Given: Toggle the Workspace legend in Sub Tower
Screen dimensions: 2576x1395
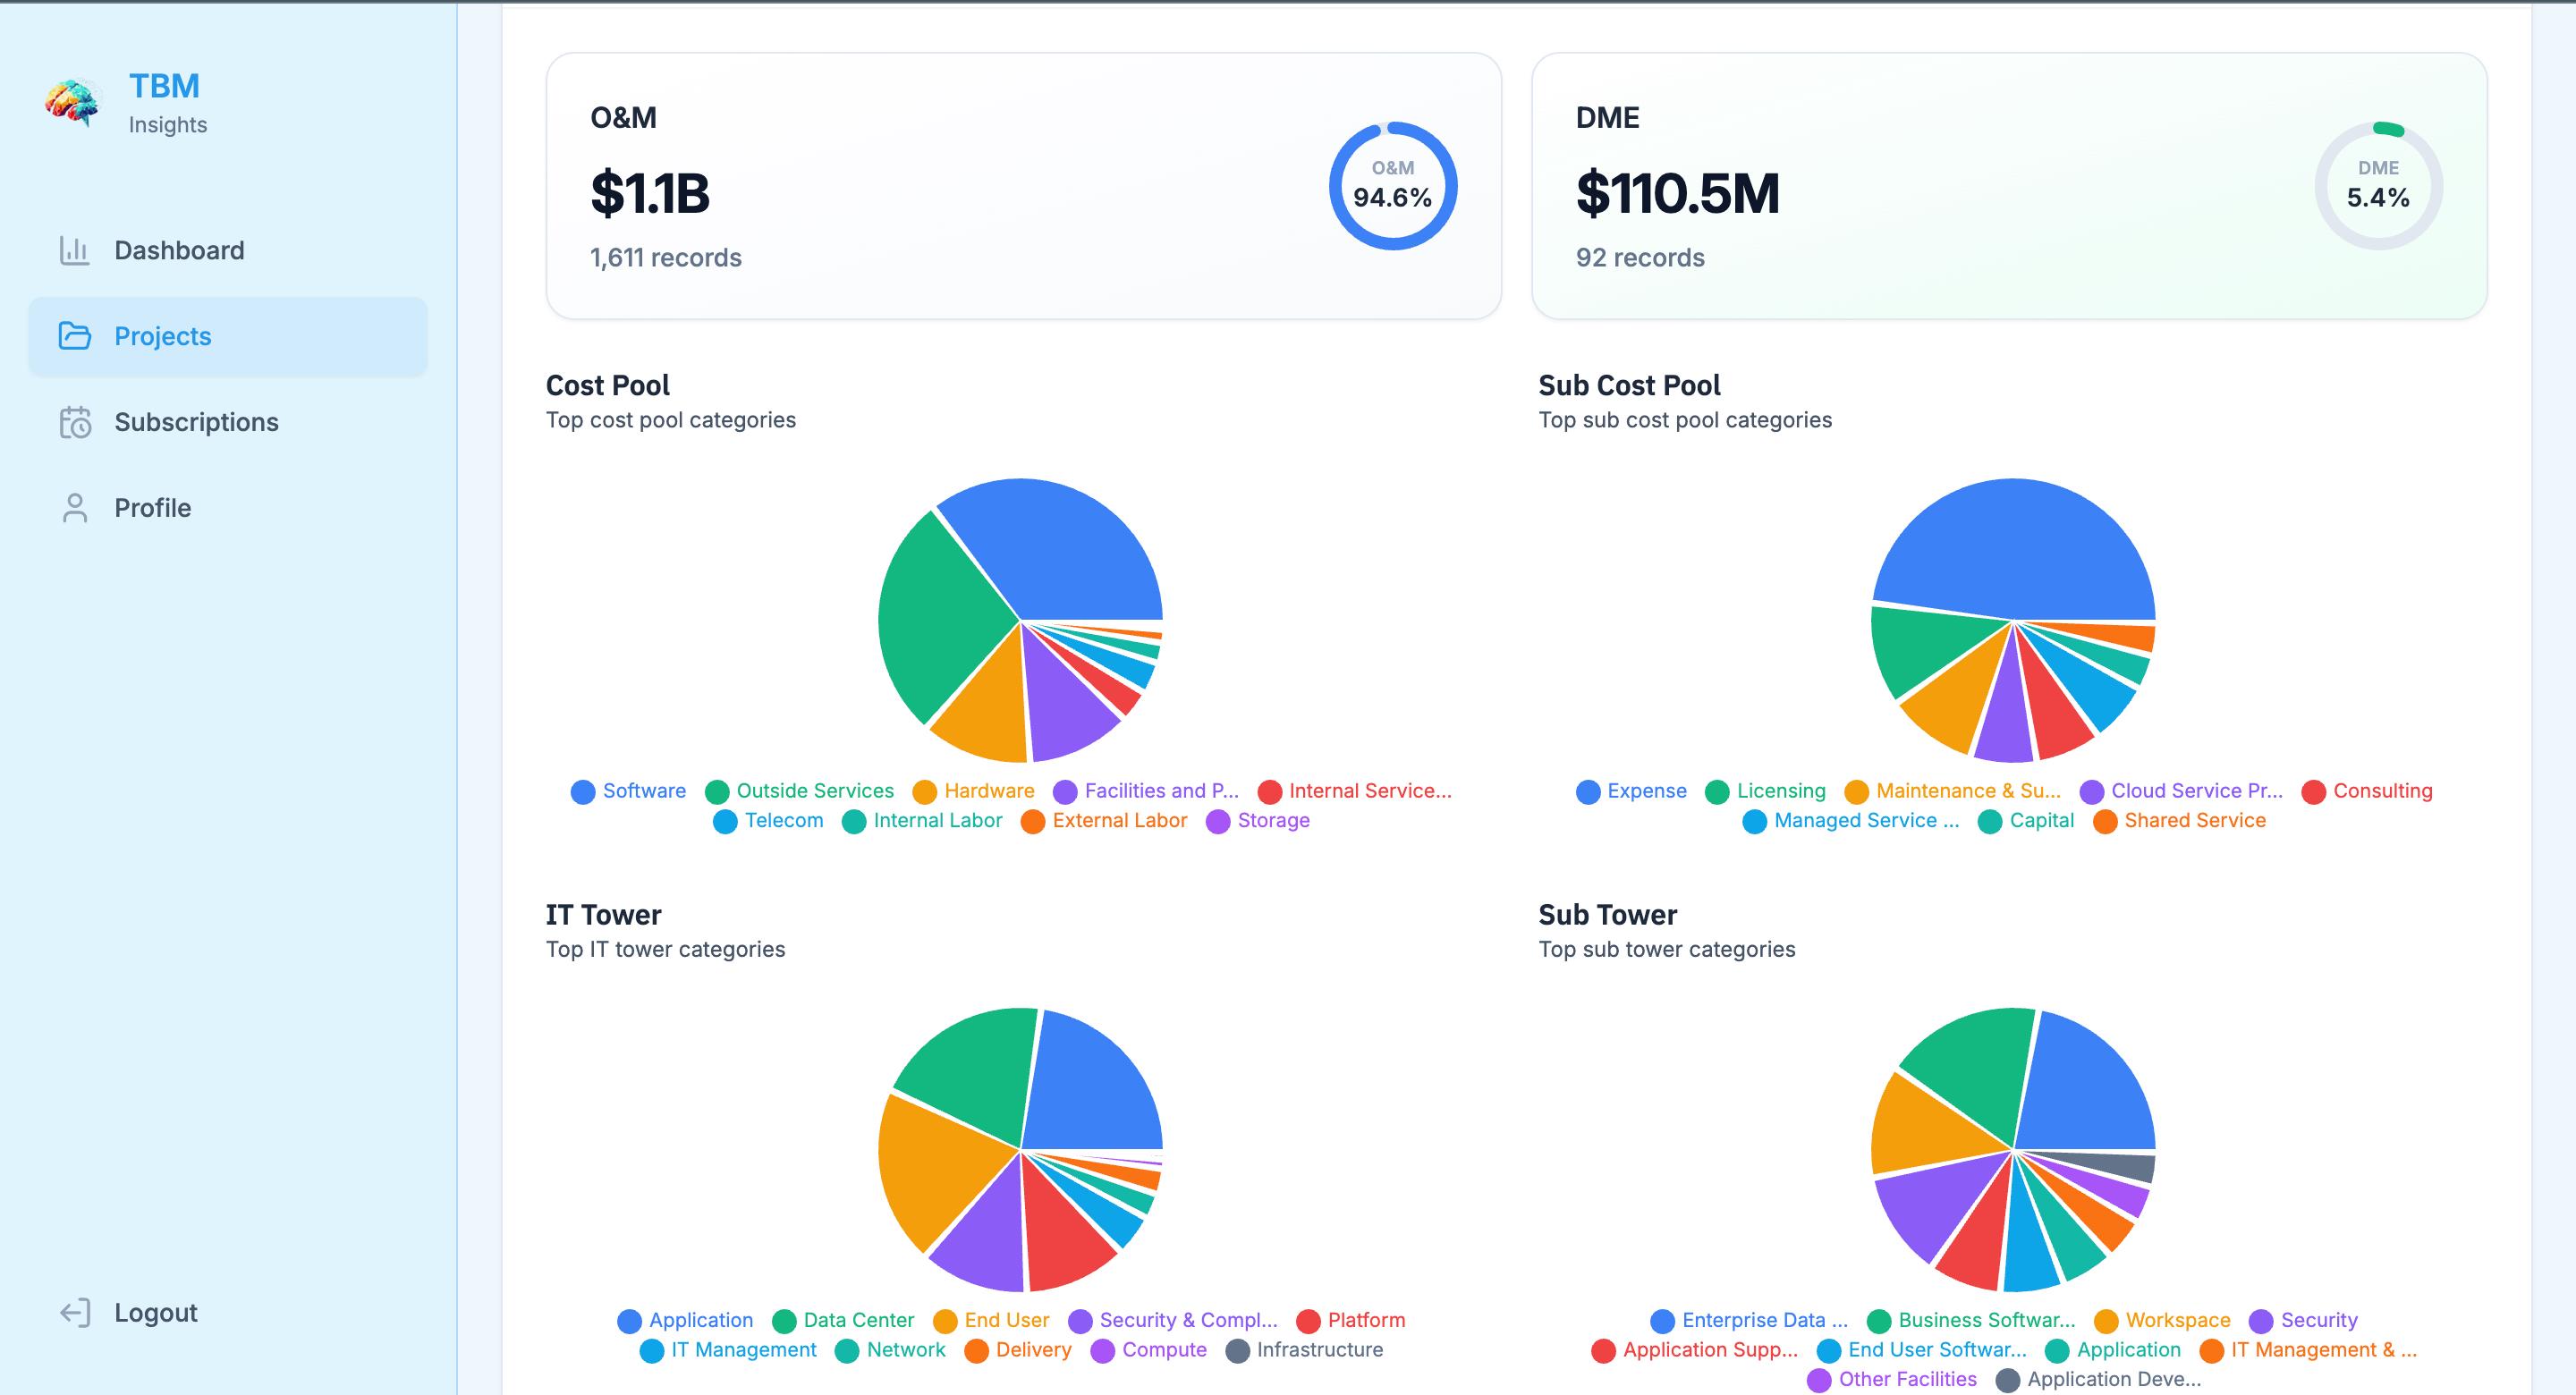Looking at the screenshot, I should tap(2162, 1320).
